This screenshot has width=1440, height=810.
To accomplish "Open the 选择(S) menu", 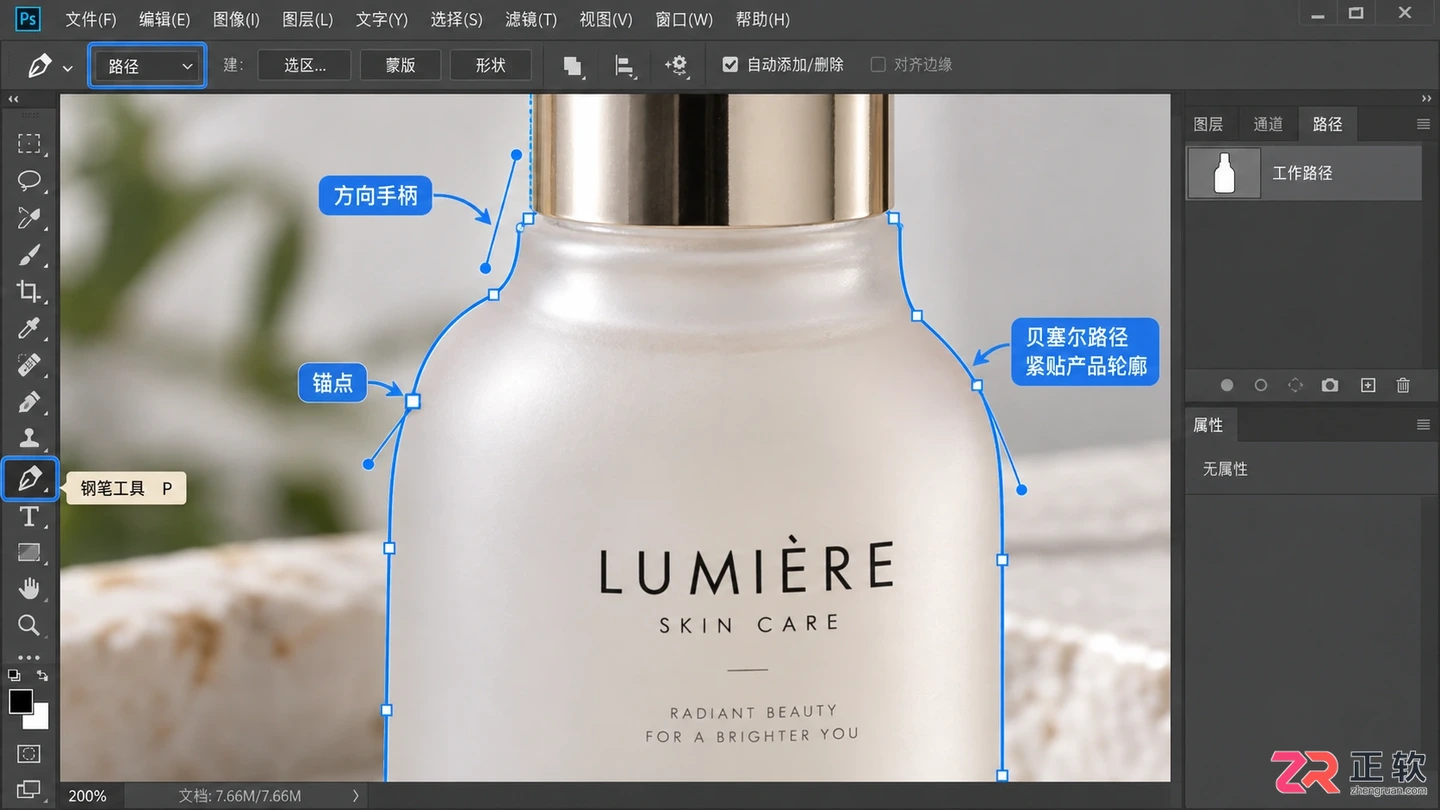I will pyautogui.click(x=456, y=19).
